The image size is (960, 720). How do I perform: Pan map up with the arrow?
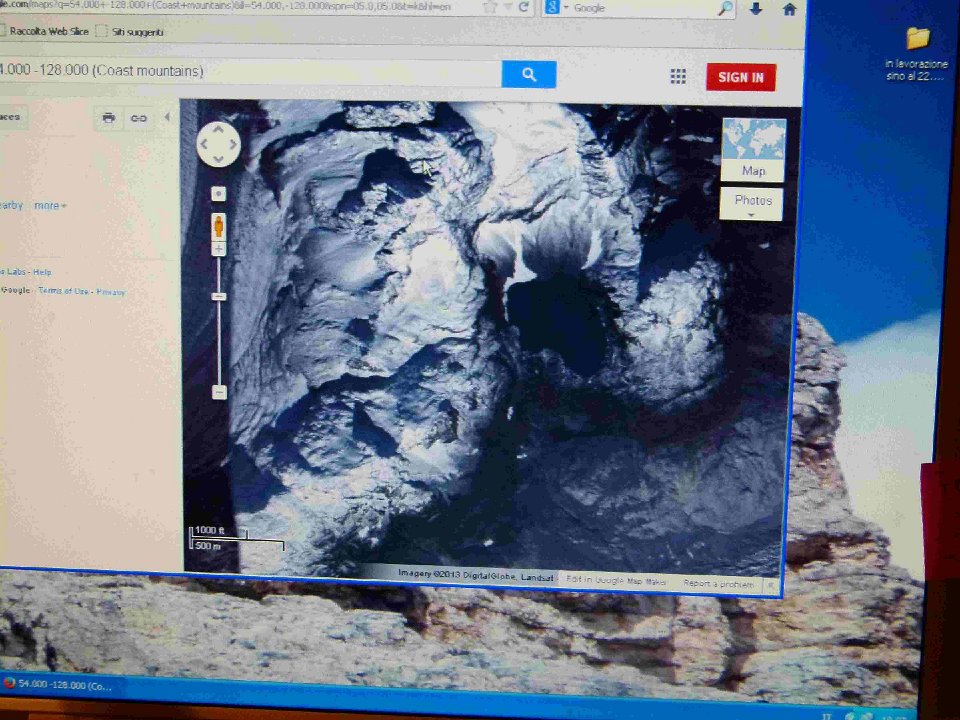click(x=218, y=129)
